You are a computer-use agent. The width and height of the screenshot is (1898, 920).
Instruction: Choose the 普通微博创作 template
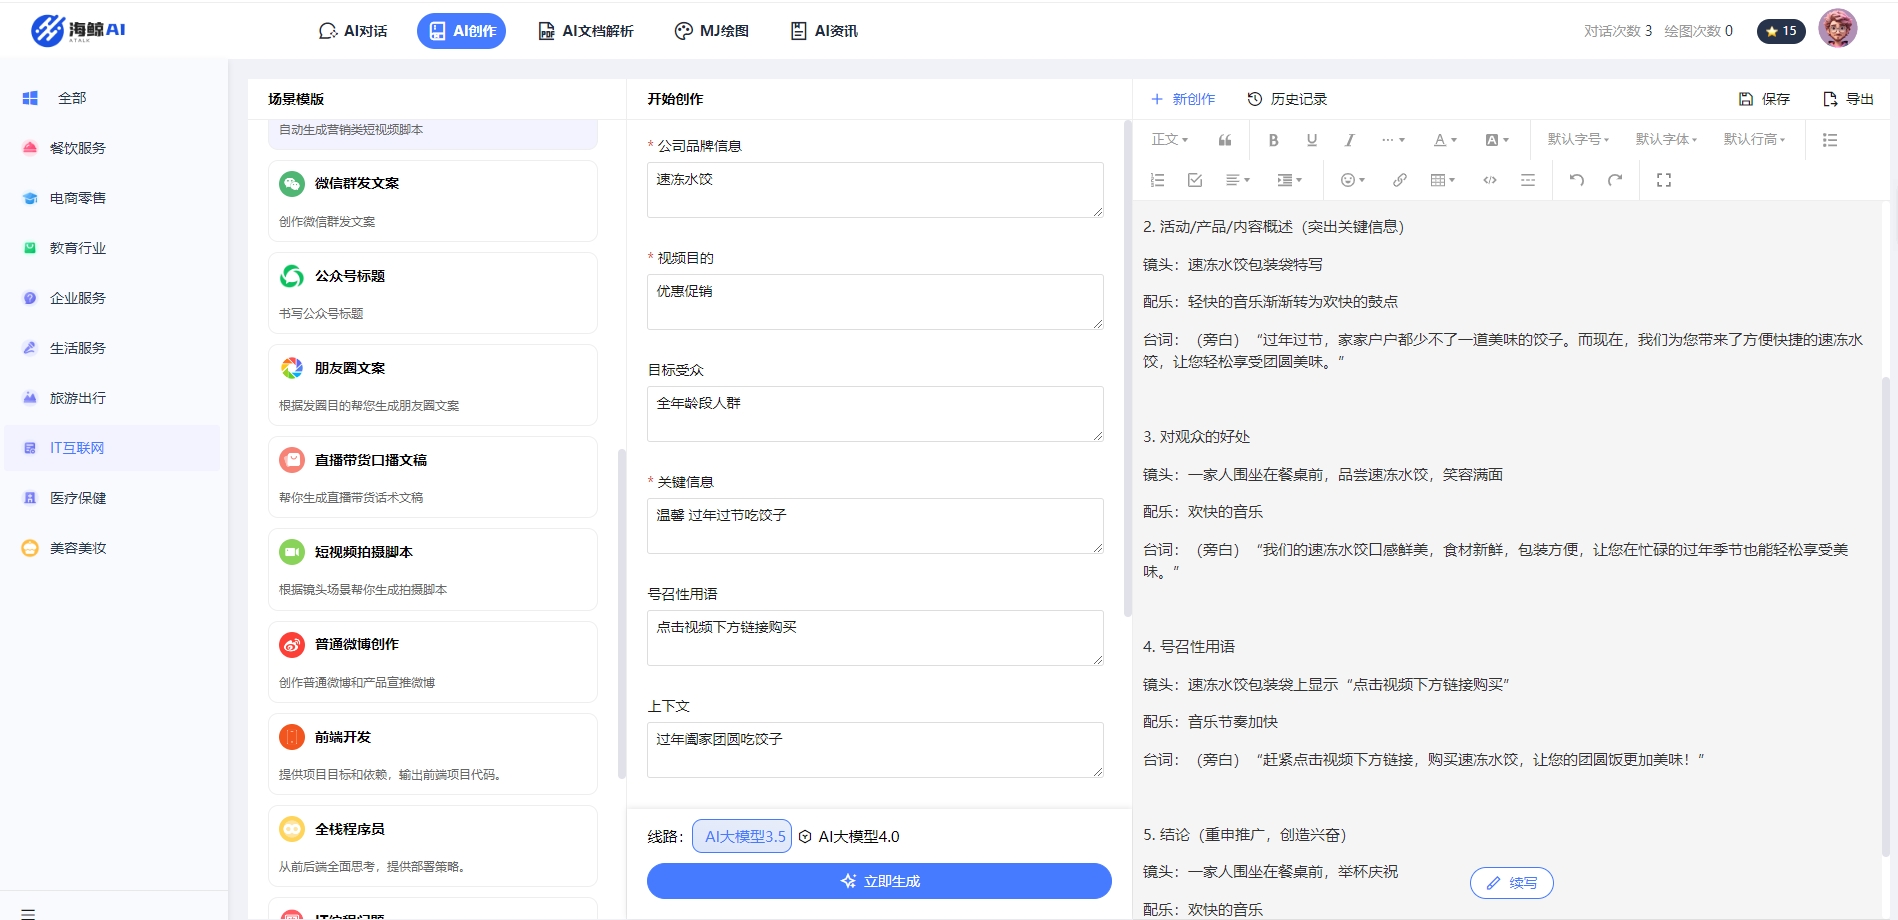click(432, 662)
